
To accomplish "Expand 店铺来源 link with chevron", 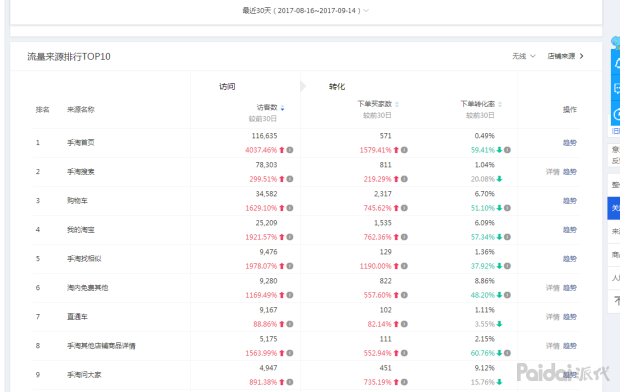I will click(565, 56).
